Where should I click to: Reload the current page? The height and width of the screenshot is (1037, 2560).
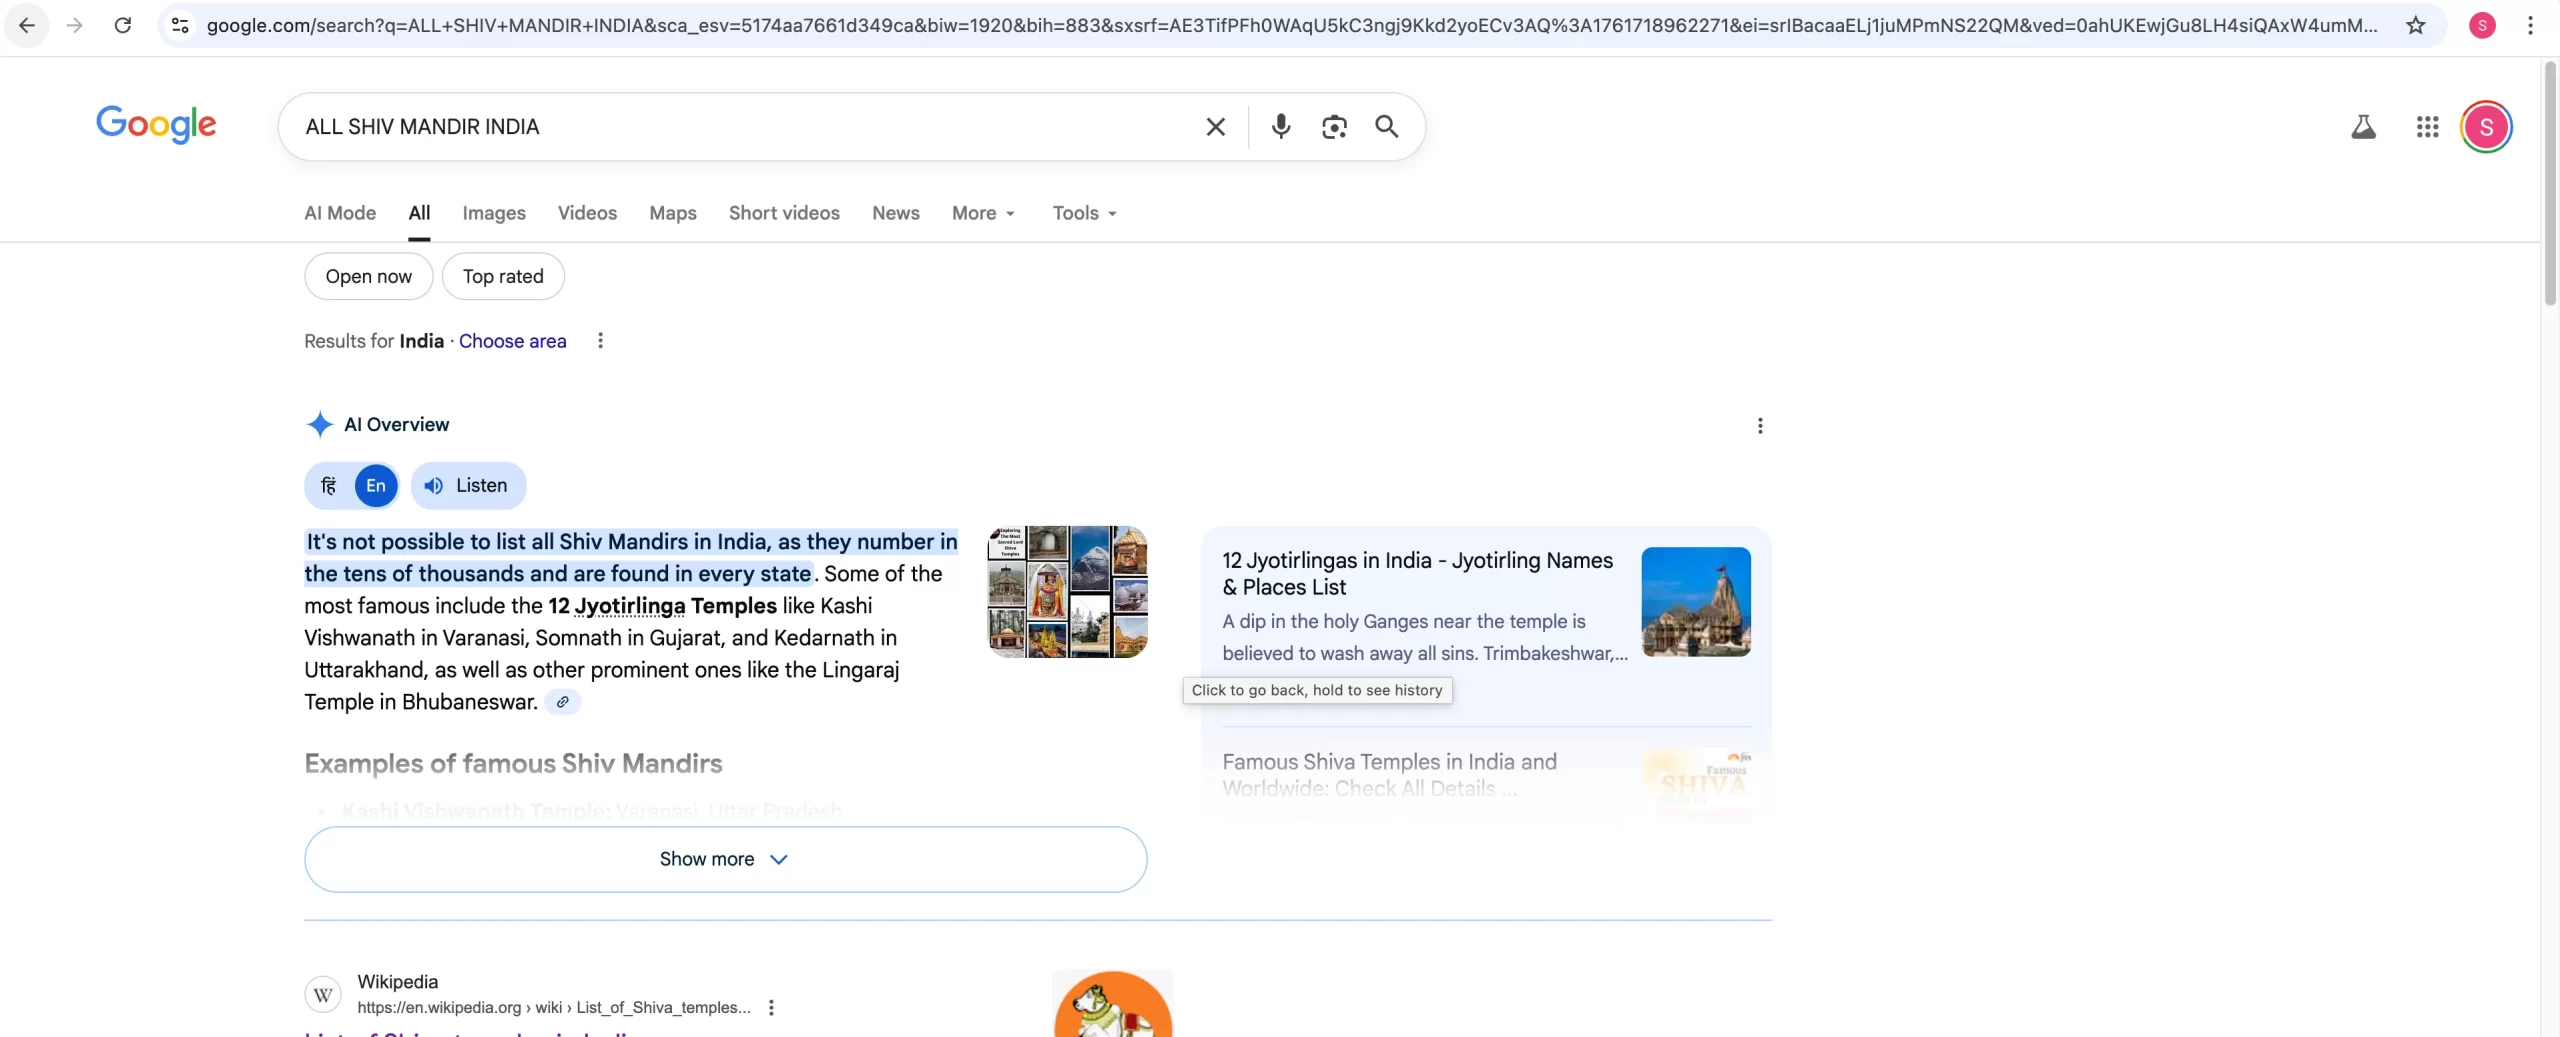click(x=123, y=25)
